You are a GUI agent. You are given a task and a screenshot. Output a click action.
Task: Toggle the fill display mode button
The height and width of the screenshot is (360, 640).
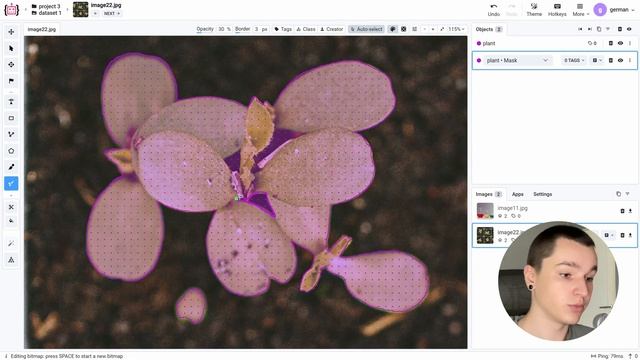393,29
